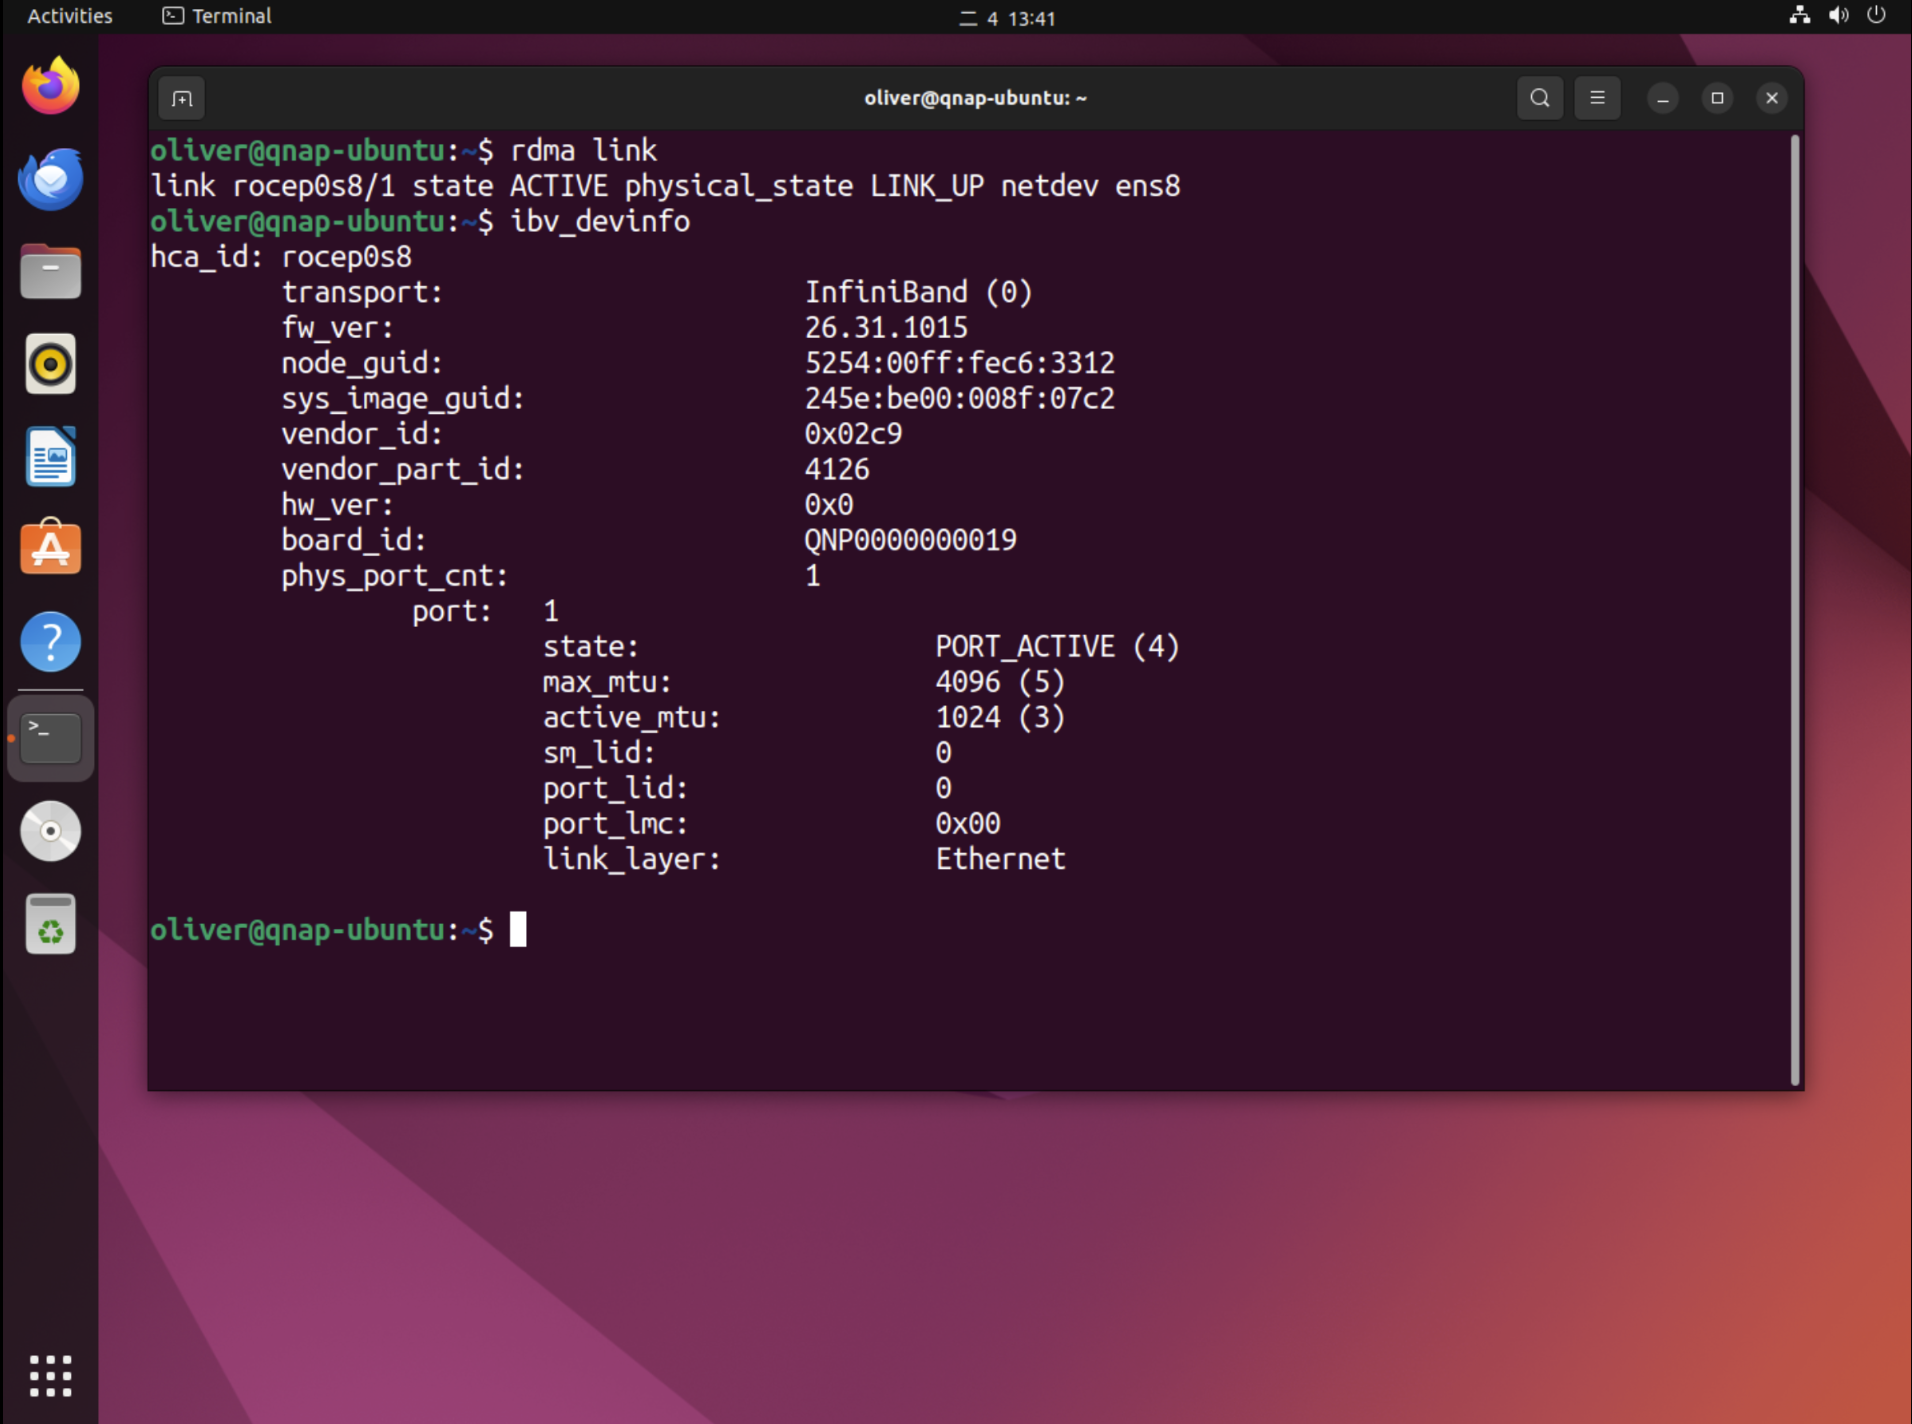Viewport: 1912px width, 1424px height.
Task: Open Ubuntu Software store in the dock
Action: [x=50, y=548]
